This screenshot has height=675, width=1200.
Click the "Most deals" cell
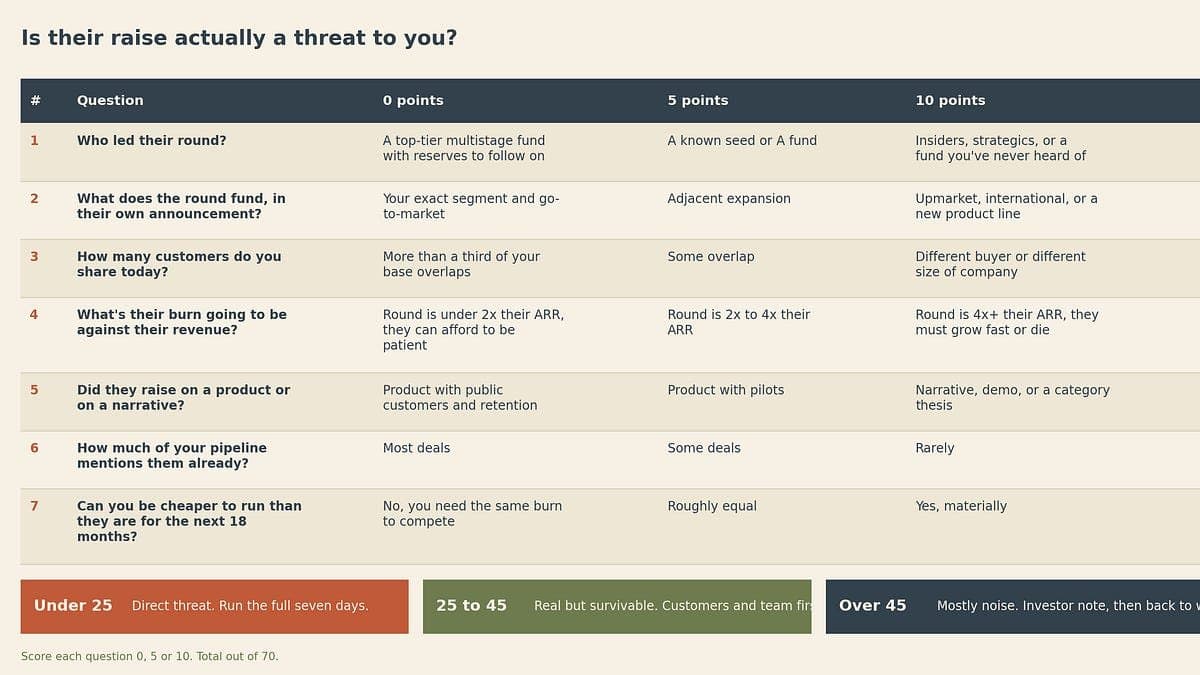416,449
